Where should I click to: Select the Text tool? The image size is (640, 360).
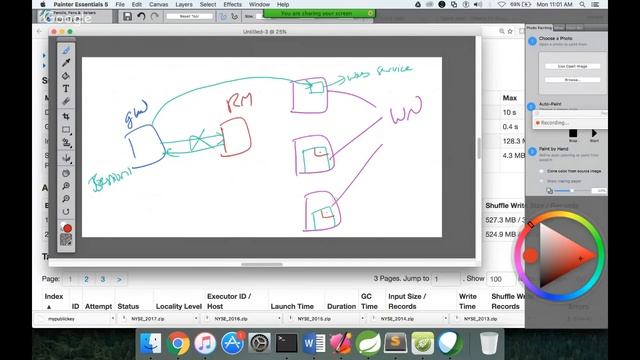coord(66,89)
